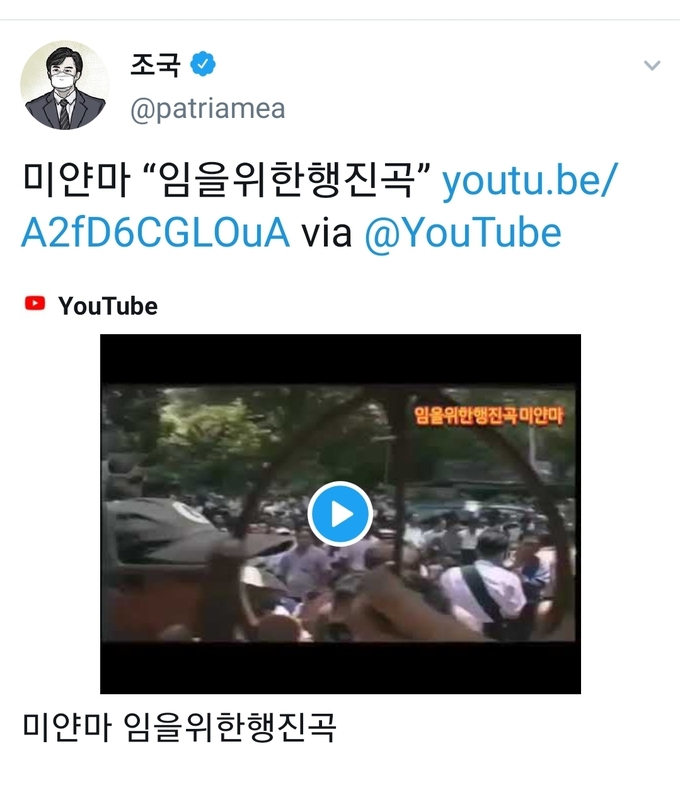Open the tweet options chevron menu
This screenshot has width=680, height=797.
pos(652,65)
